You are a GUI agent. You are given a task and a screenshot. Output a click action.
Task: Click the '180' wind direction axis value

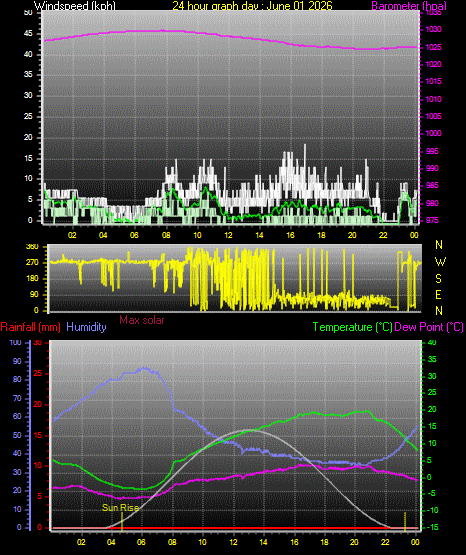[x=32, y=279]
